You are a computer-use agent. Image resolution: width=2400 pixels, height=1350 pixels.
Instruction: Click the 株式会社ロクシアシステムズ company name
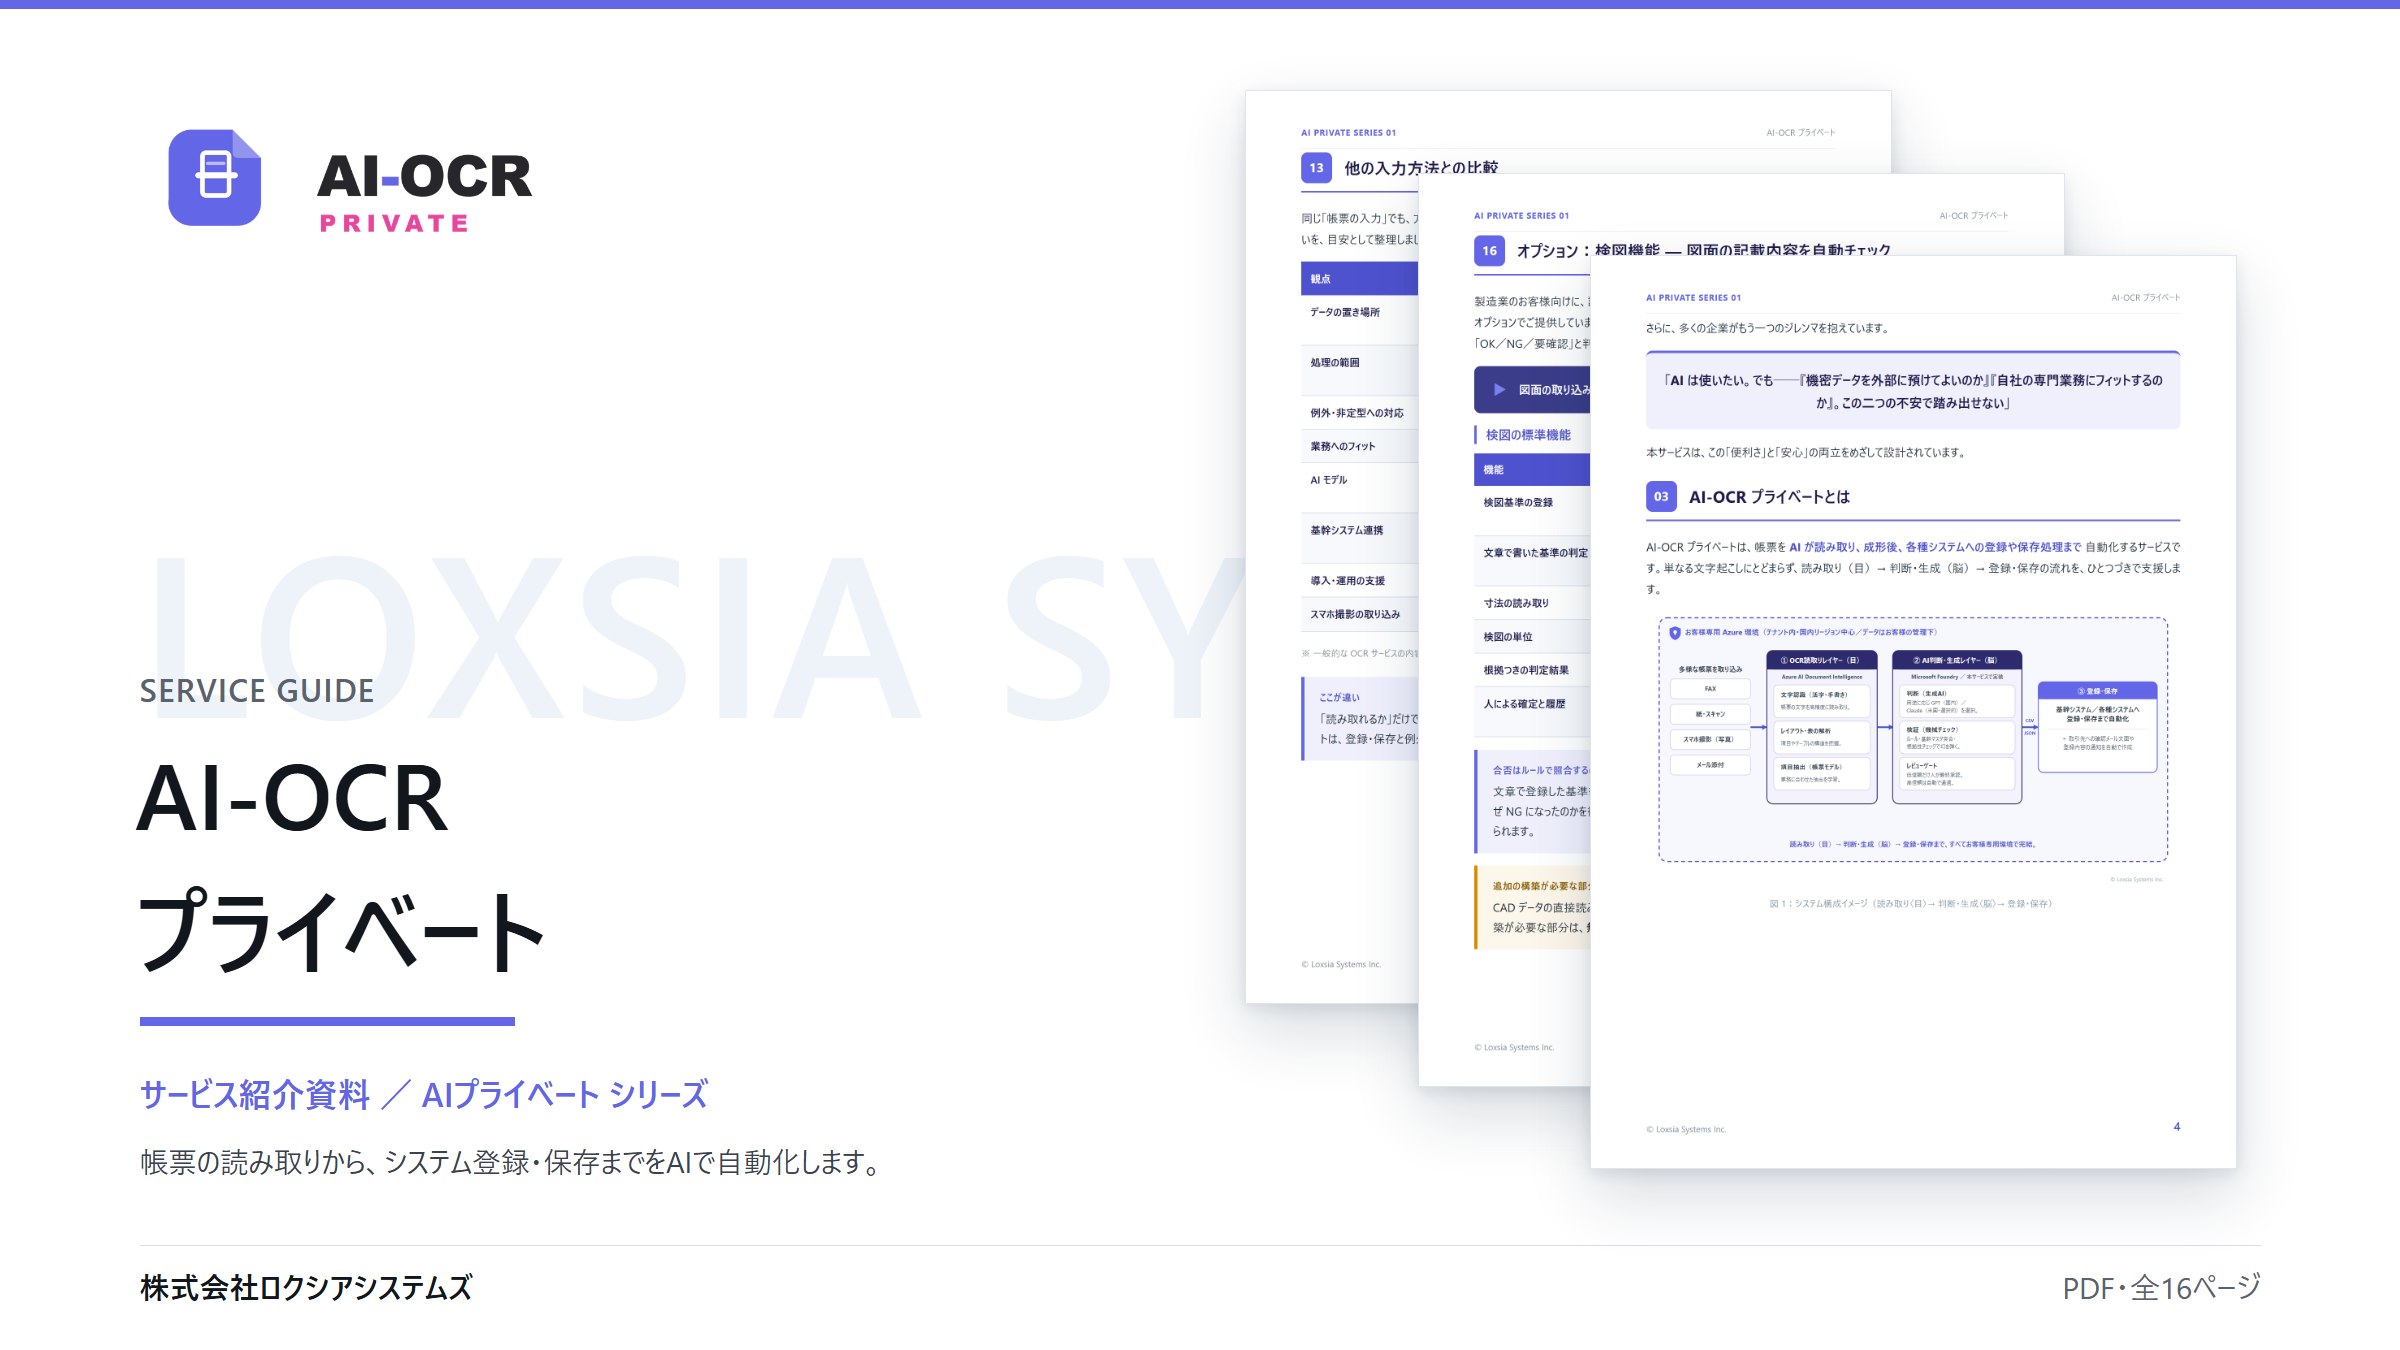point(306,1288)
